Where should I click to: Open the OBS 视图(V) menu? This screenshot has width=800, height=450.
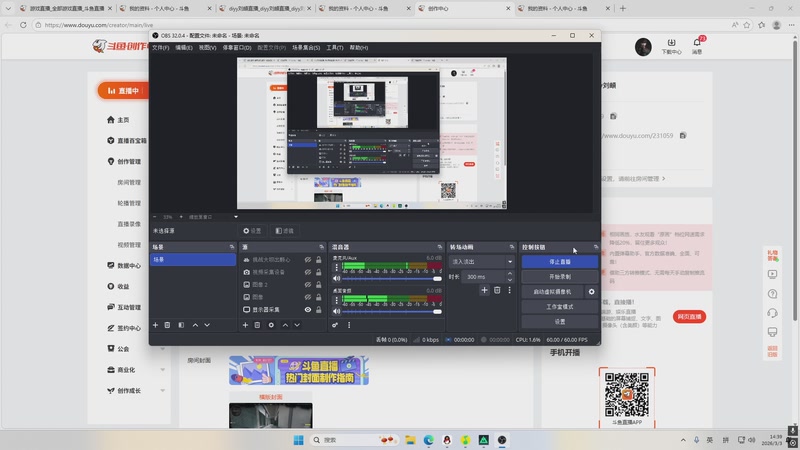(x=207, y=47)
